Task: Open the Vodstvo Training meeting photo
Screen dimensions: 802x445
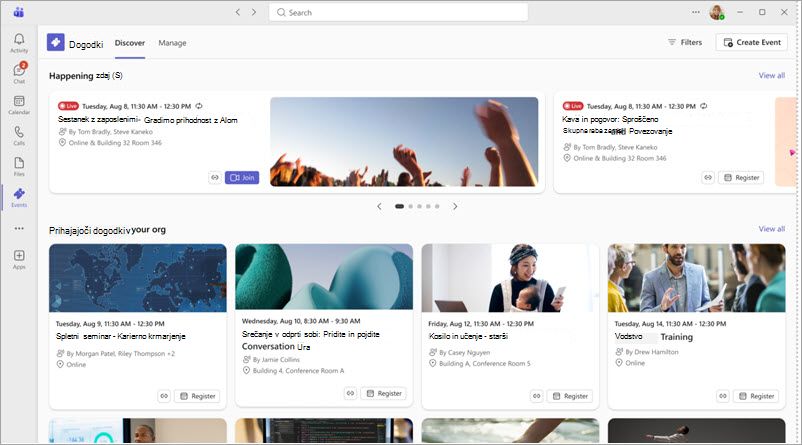Action: click(696, 278)
